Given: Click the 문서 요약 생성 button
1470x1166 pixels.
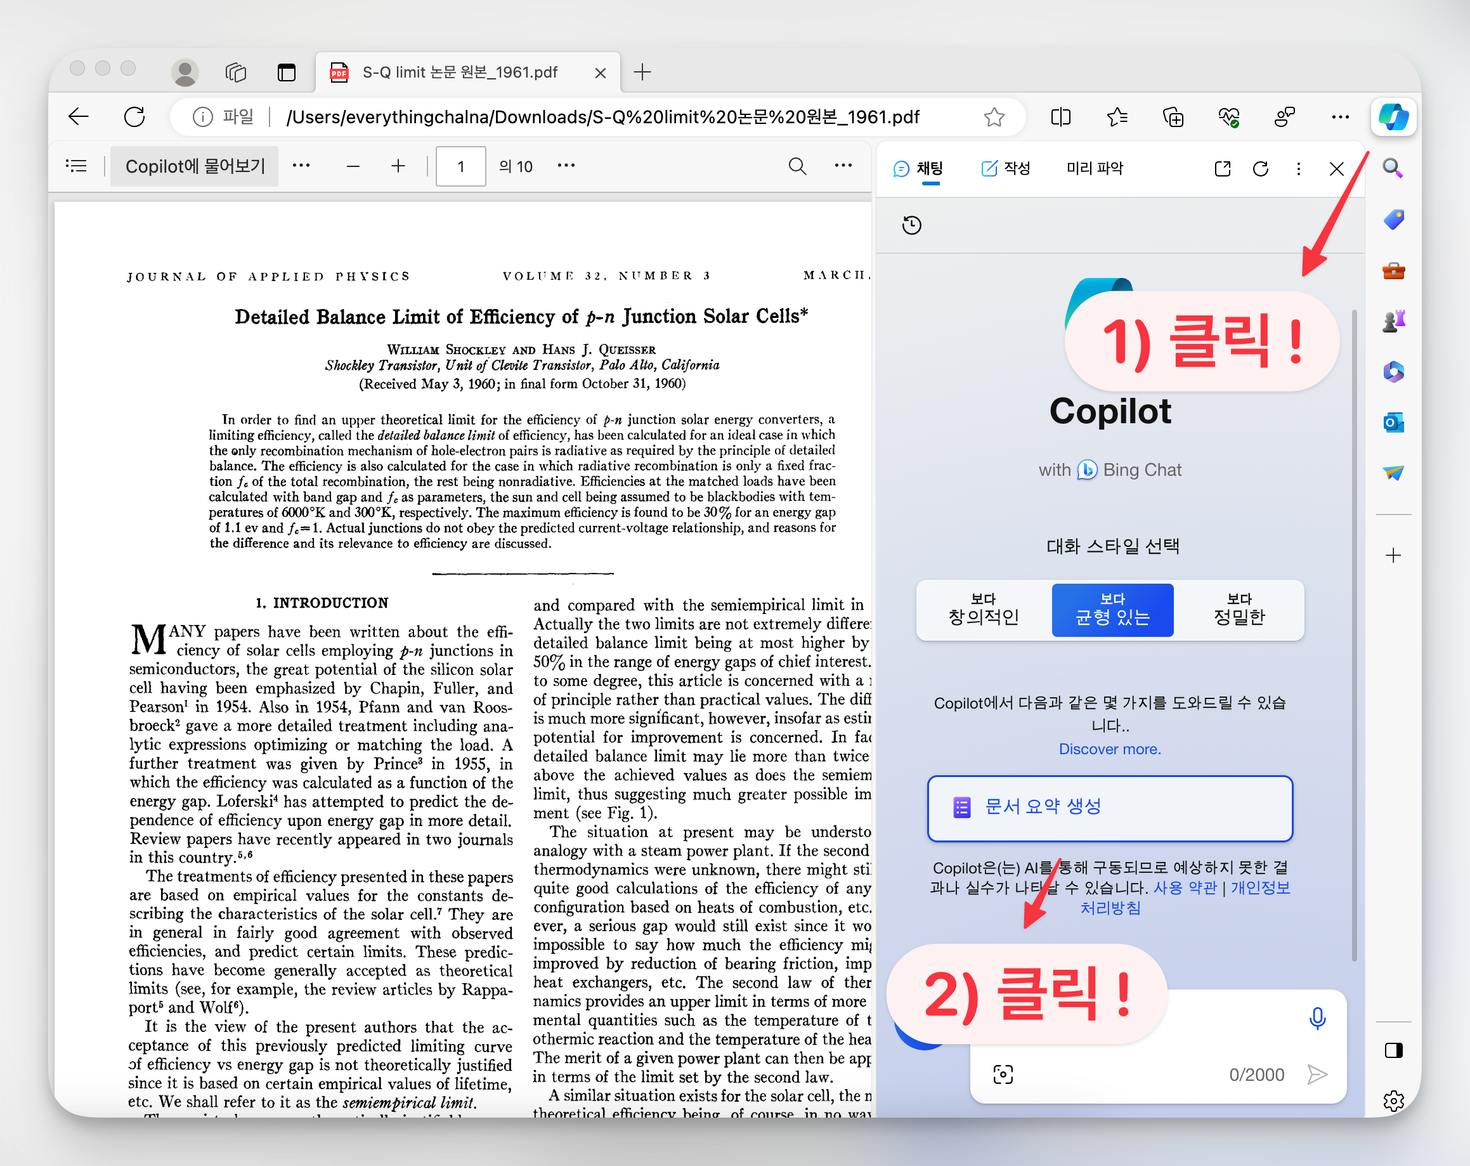Looking at the screenshot, I should (x=1110, y=808).
